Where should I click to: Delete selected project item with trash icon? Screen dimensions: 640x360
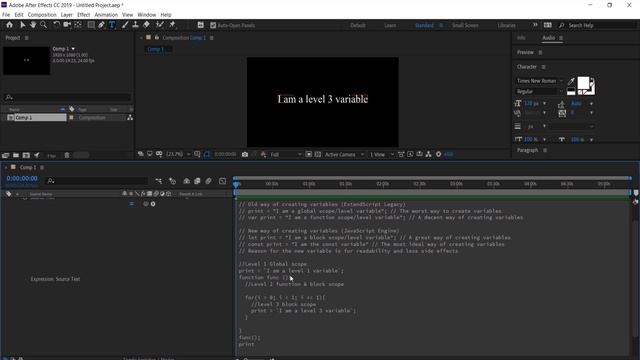click(x=67, y=155)
